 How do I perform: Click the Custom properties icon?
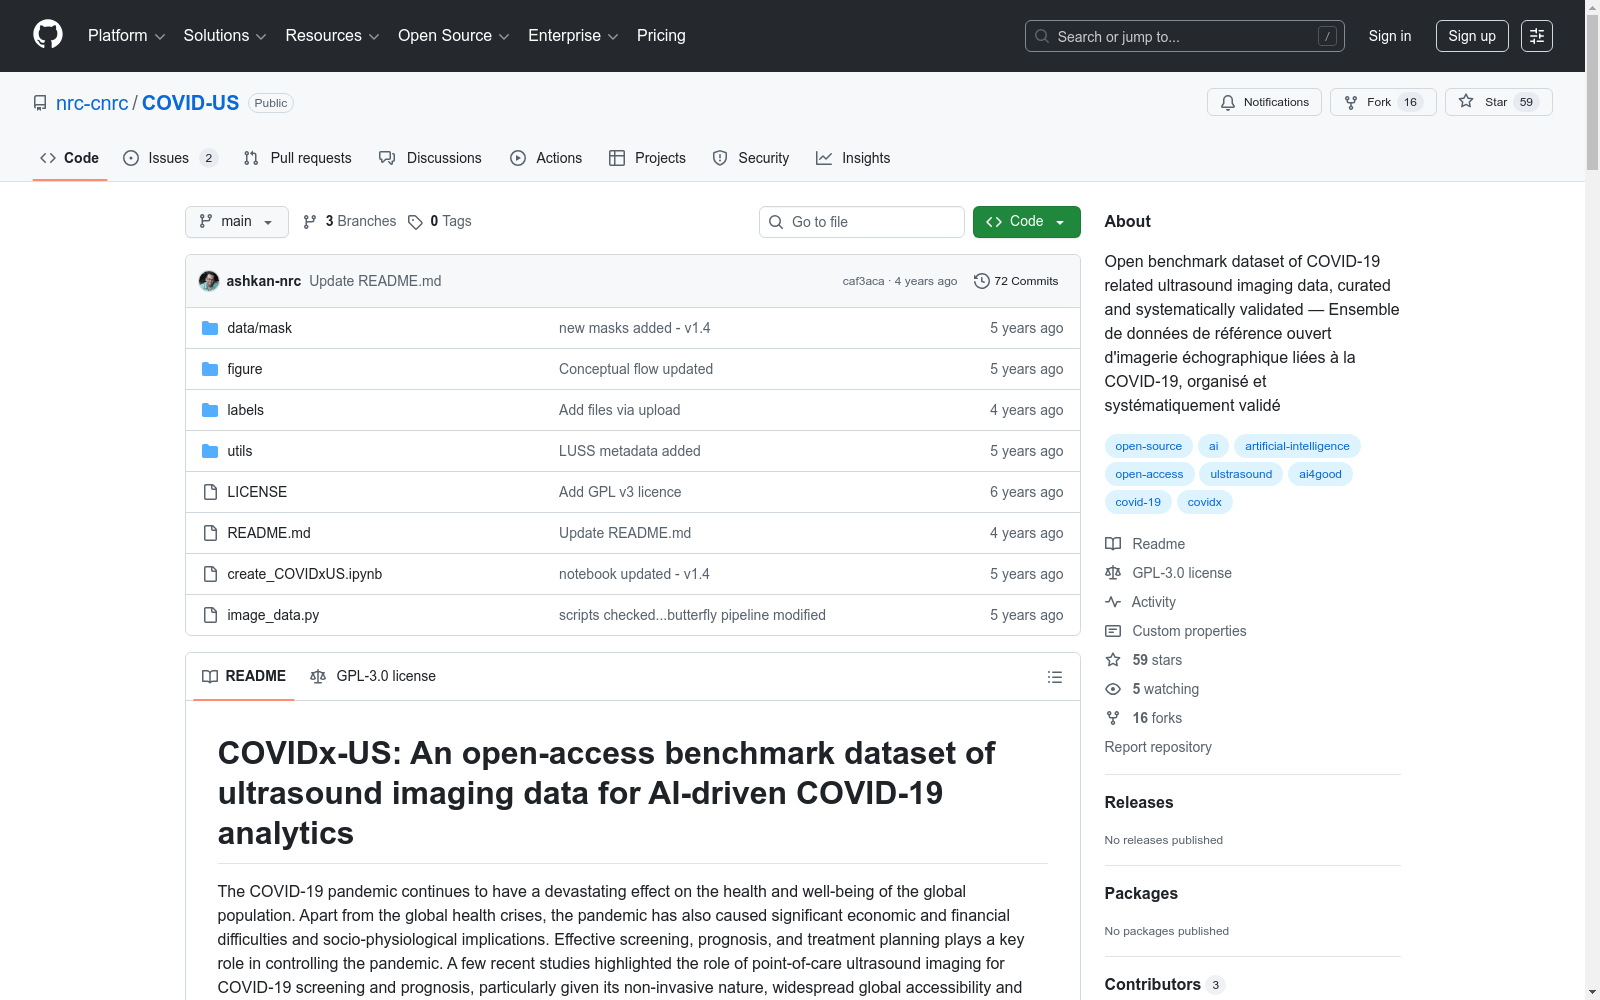pyautogui.click(x=1113, y=631)
